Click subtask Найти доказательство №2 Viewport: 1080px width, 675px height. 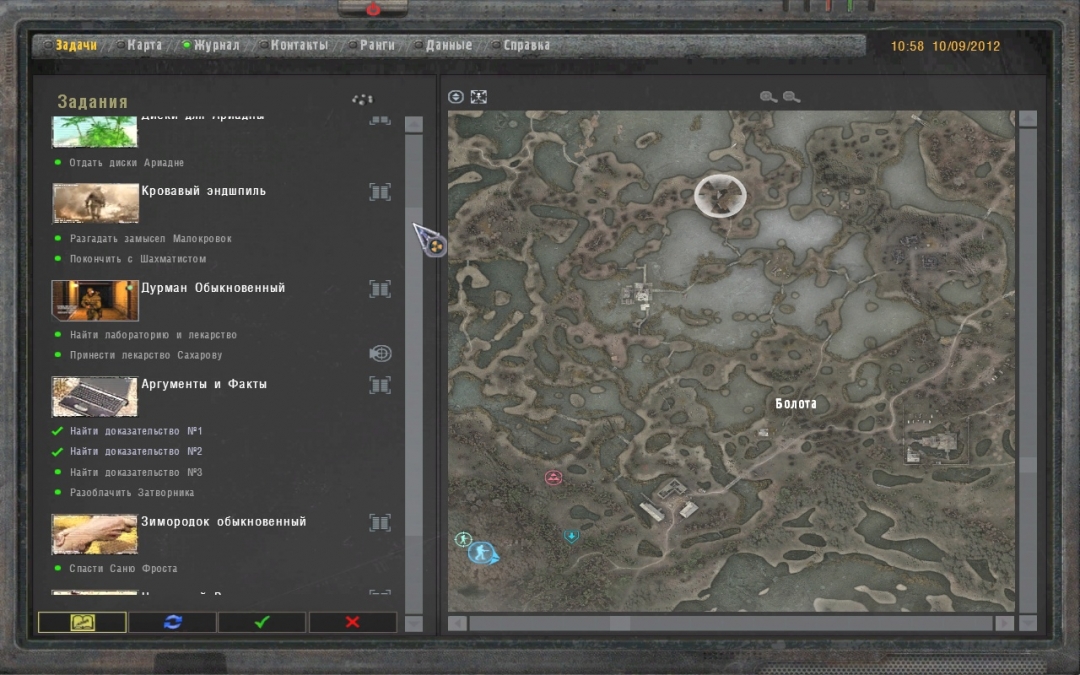click(136, 451)
